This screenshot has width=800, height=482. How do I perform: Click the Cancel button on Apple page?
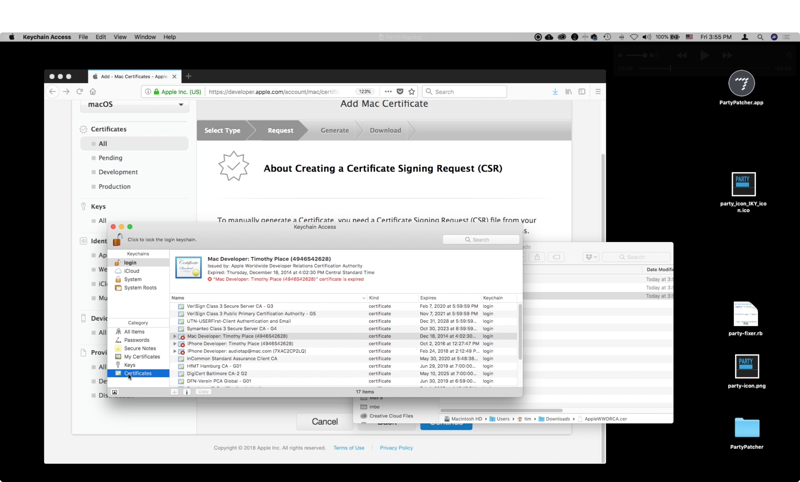[324, 422]
